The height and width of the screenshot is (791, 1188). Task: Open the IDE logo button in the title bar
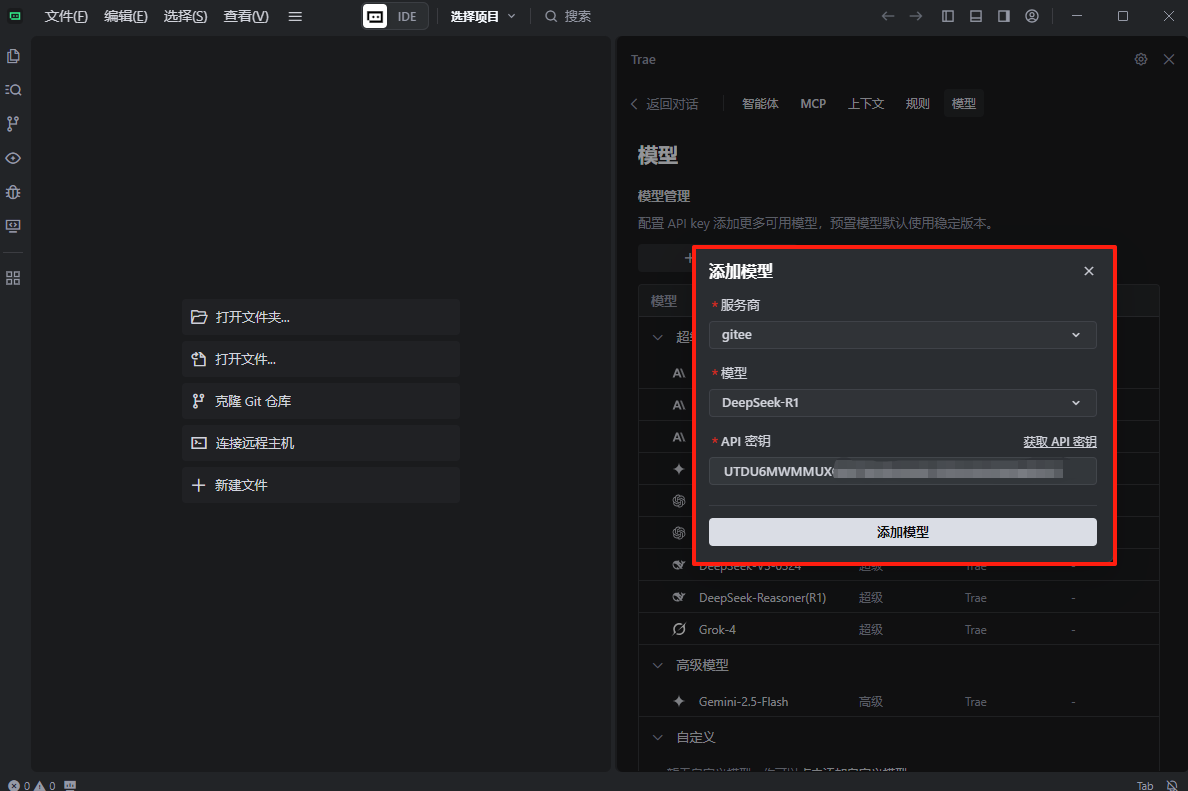pyautogui.click(x=394, y=16)
